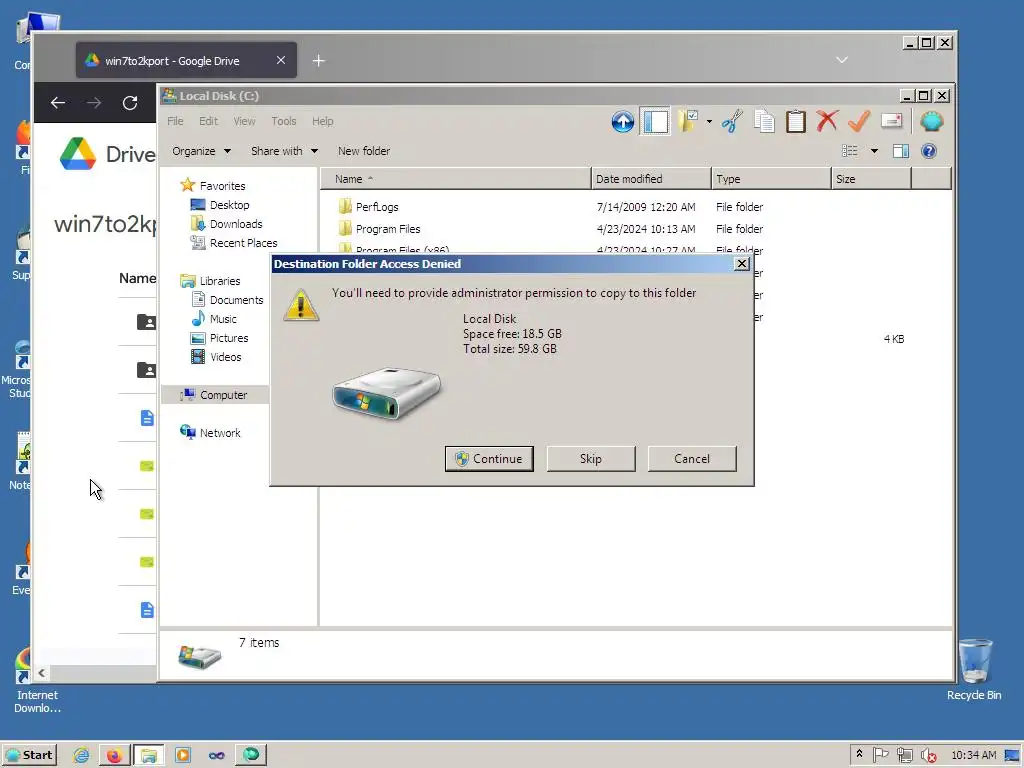Open Internet Explorer from taskbar
Viewport: 1024px width, 768px height.
coord(82,755)
